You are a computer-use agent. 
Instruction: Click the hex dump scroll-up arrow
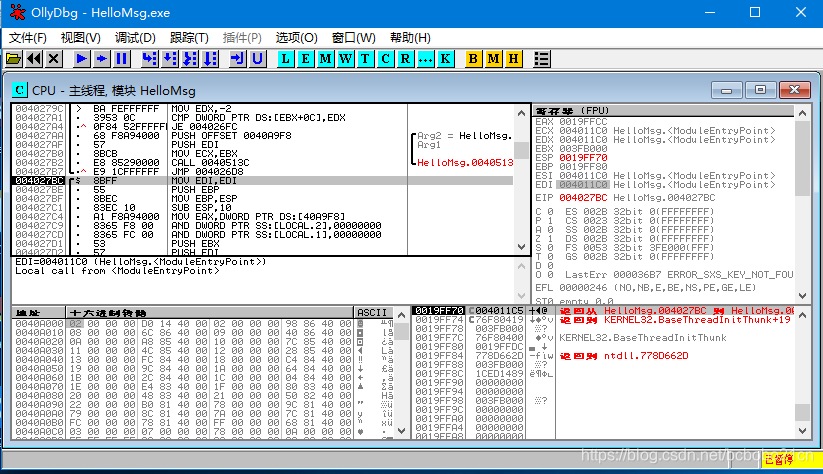click(402, 315)
